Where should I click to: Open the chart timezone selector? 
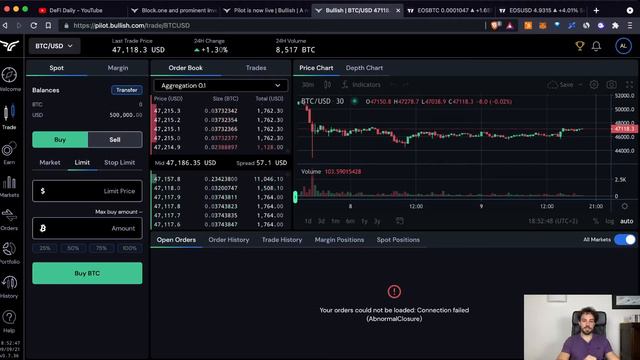tap(553, 221)
